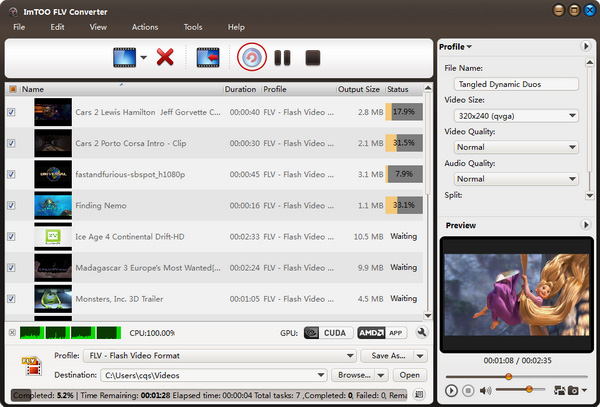Screen dimensions: 600x407
Task: Start conversion with the circular convert button
Action: (251, 57)
